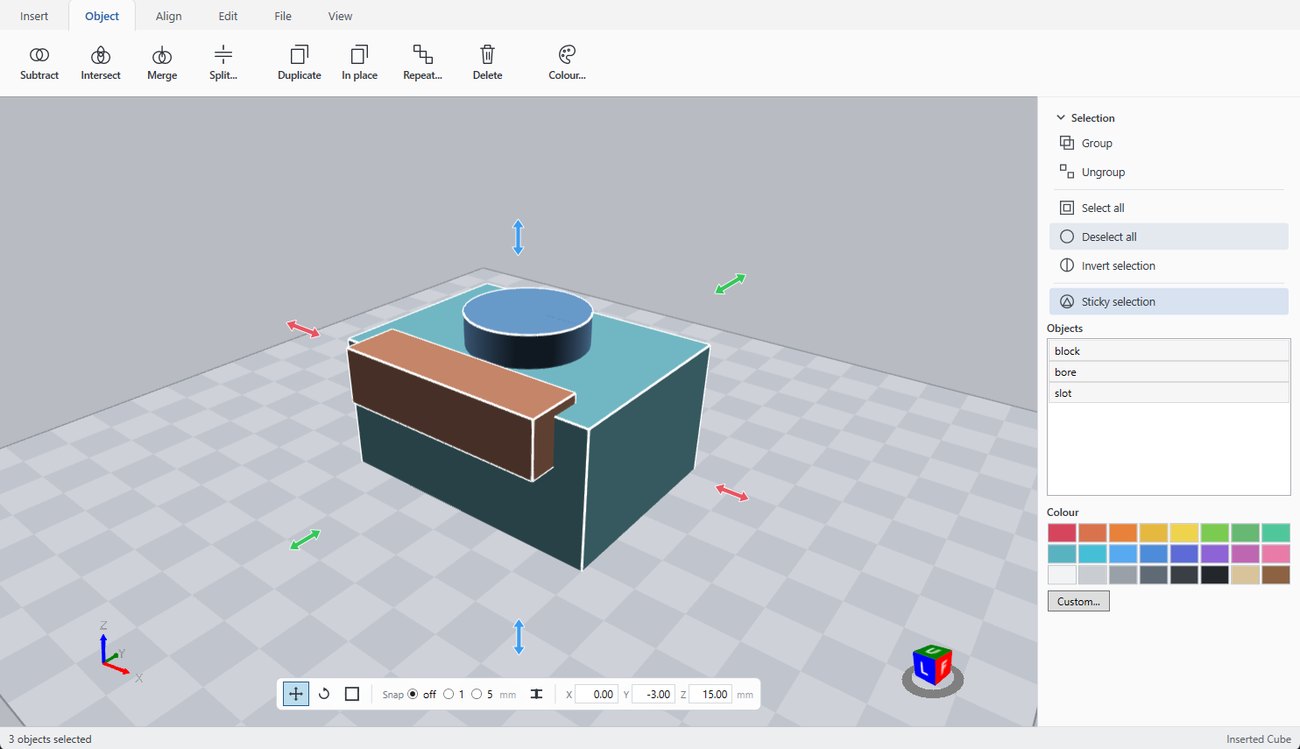Select bore in the Objects list
The image size is (1300, 749).
[1169, 372]
